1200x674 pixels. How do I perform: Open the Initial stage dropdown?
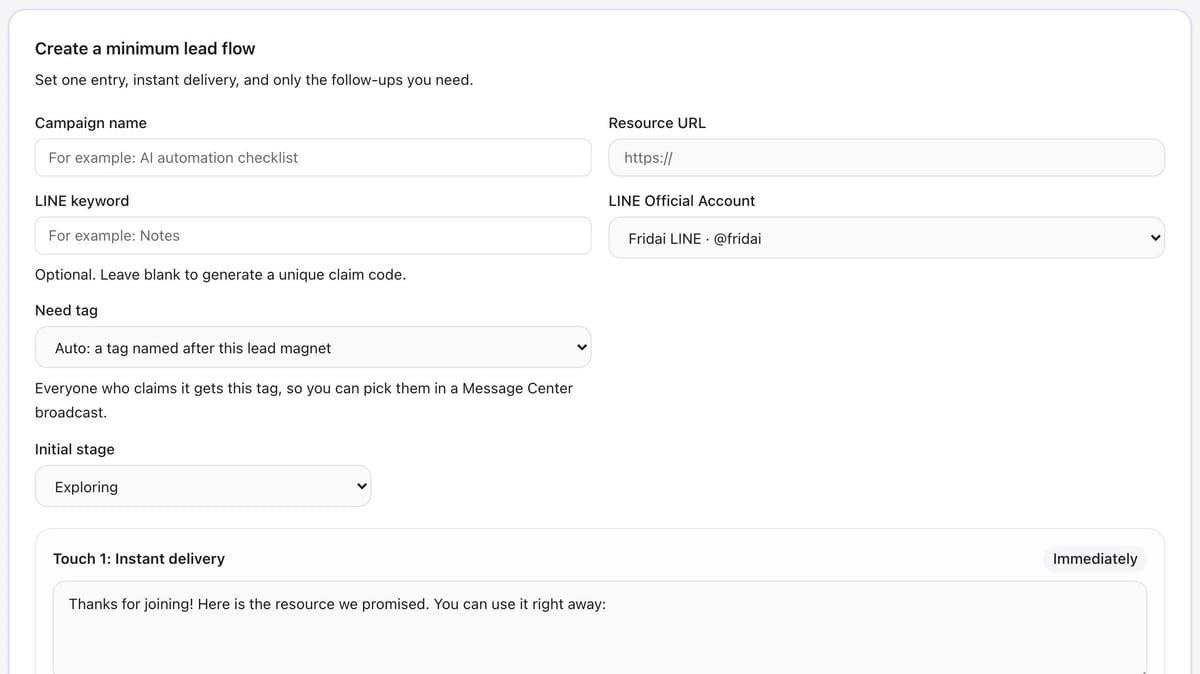(203, 486)
